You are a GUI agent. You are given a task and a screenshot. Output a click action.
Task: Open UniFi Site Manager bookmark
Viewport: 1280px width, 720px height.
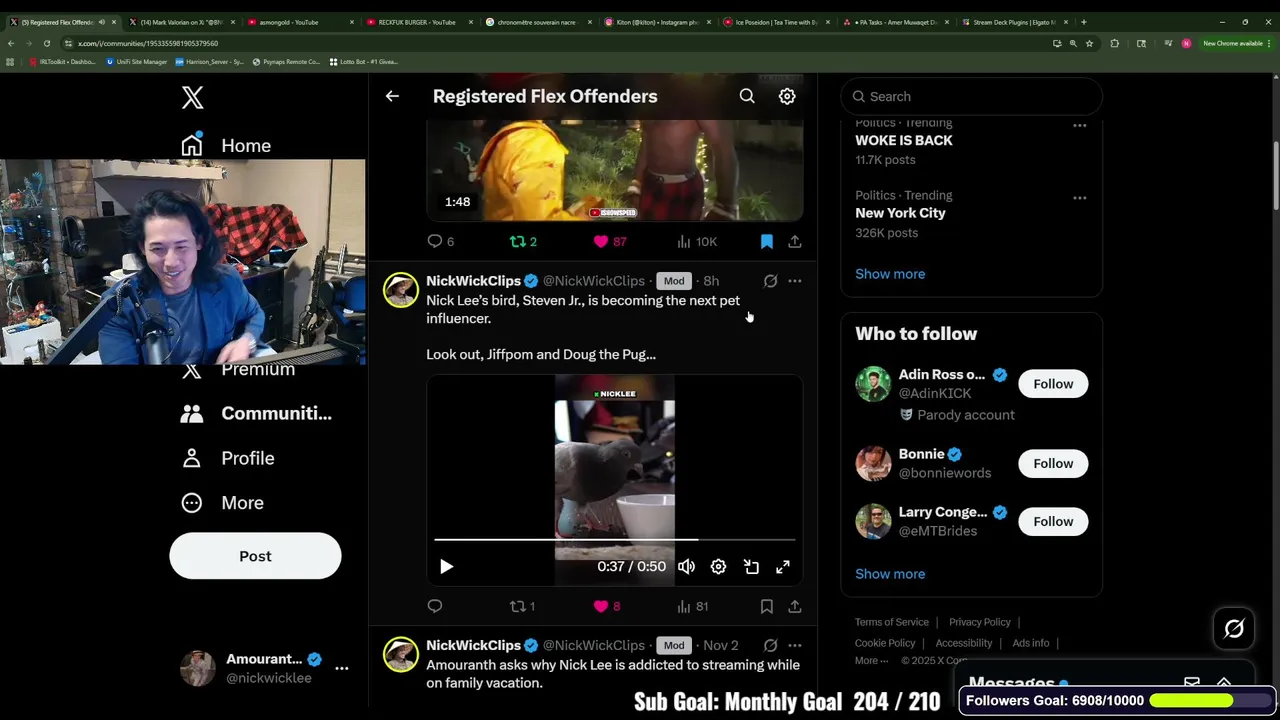(137, 62)
